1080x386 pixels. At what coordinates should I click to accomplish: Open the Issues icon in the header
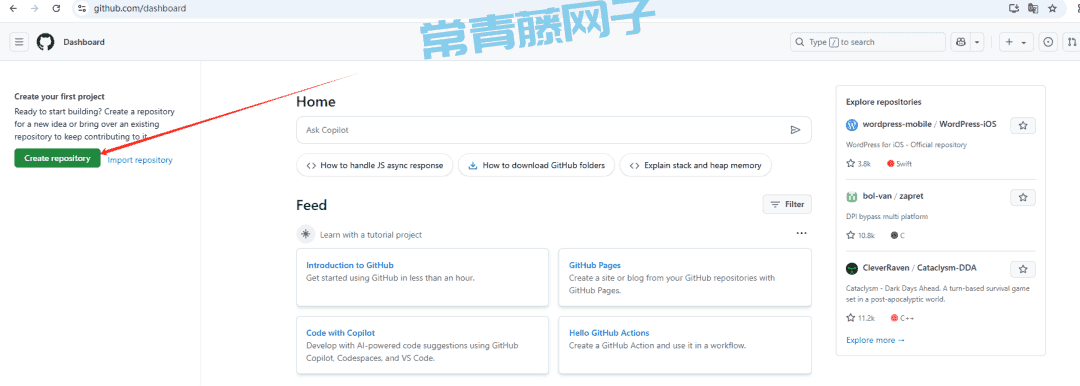pyautogui.click(x=1048, y=42)
